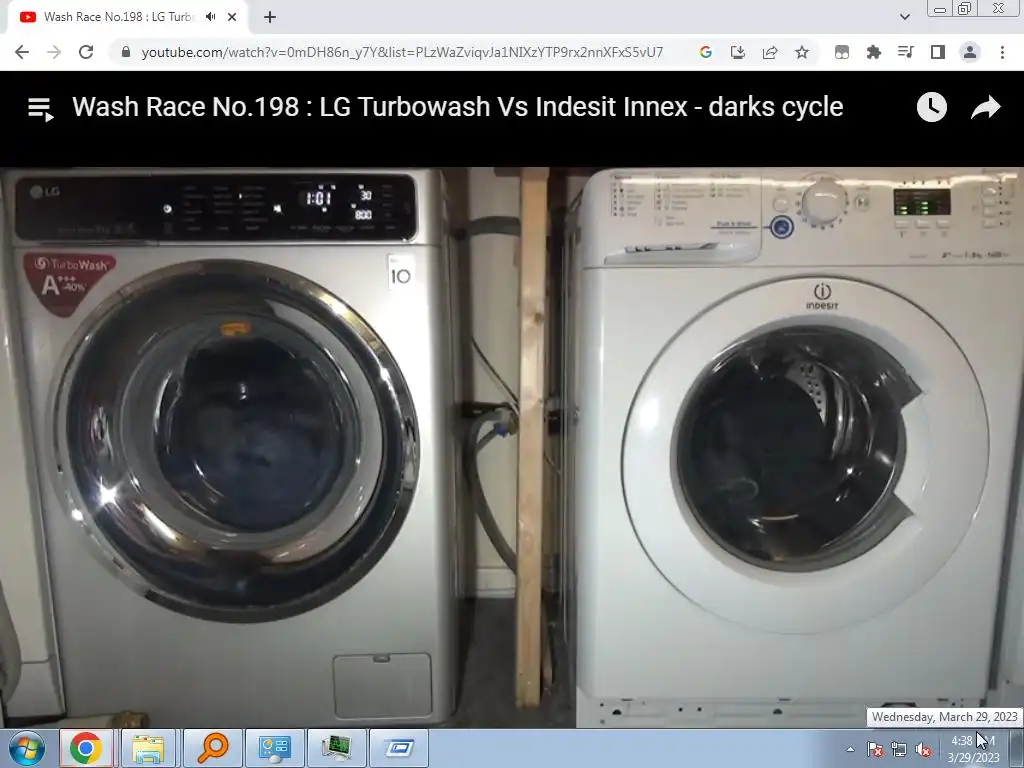Open Action Center flag tray icon
1024x768 pixels.
pyautogui.click(x=874, y=749)
